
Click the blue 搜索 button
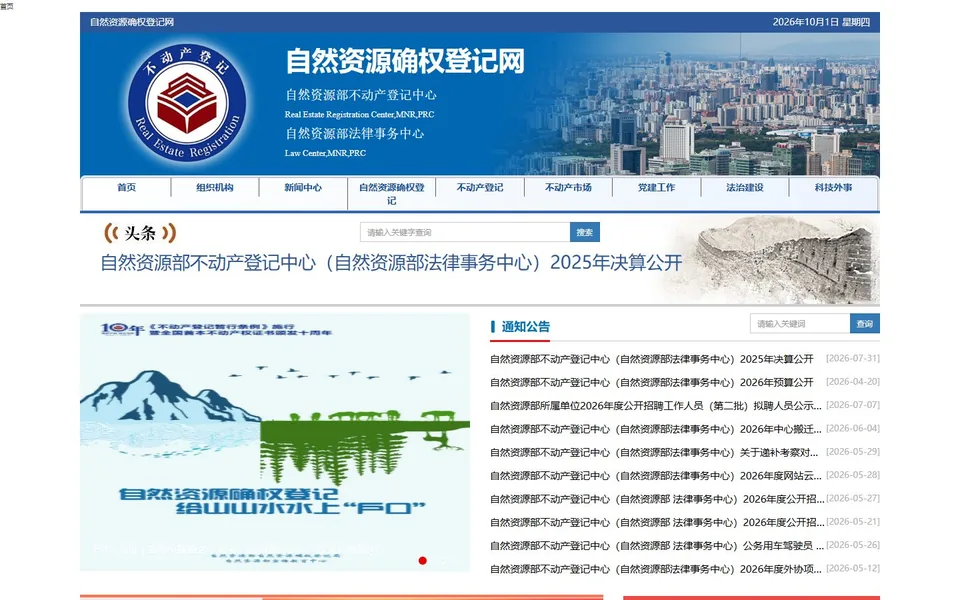(585, 232)
